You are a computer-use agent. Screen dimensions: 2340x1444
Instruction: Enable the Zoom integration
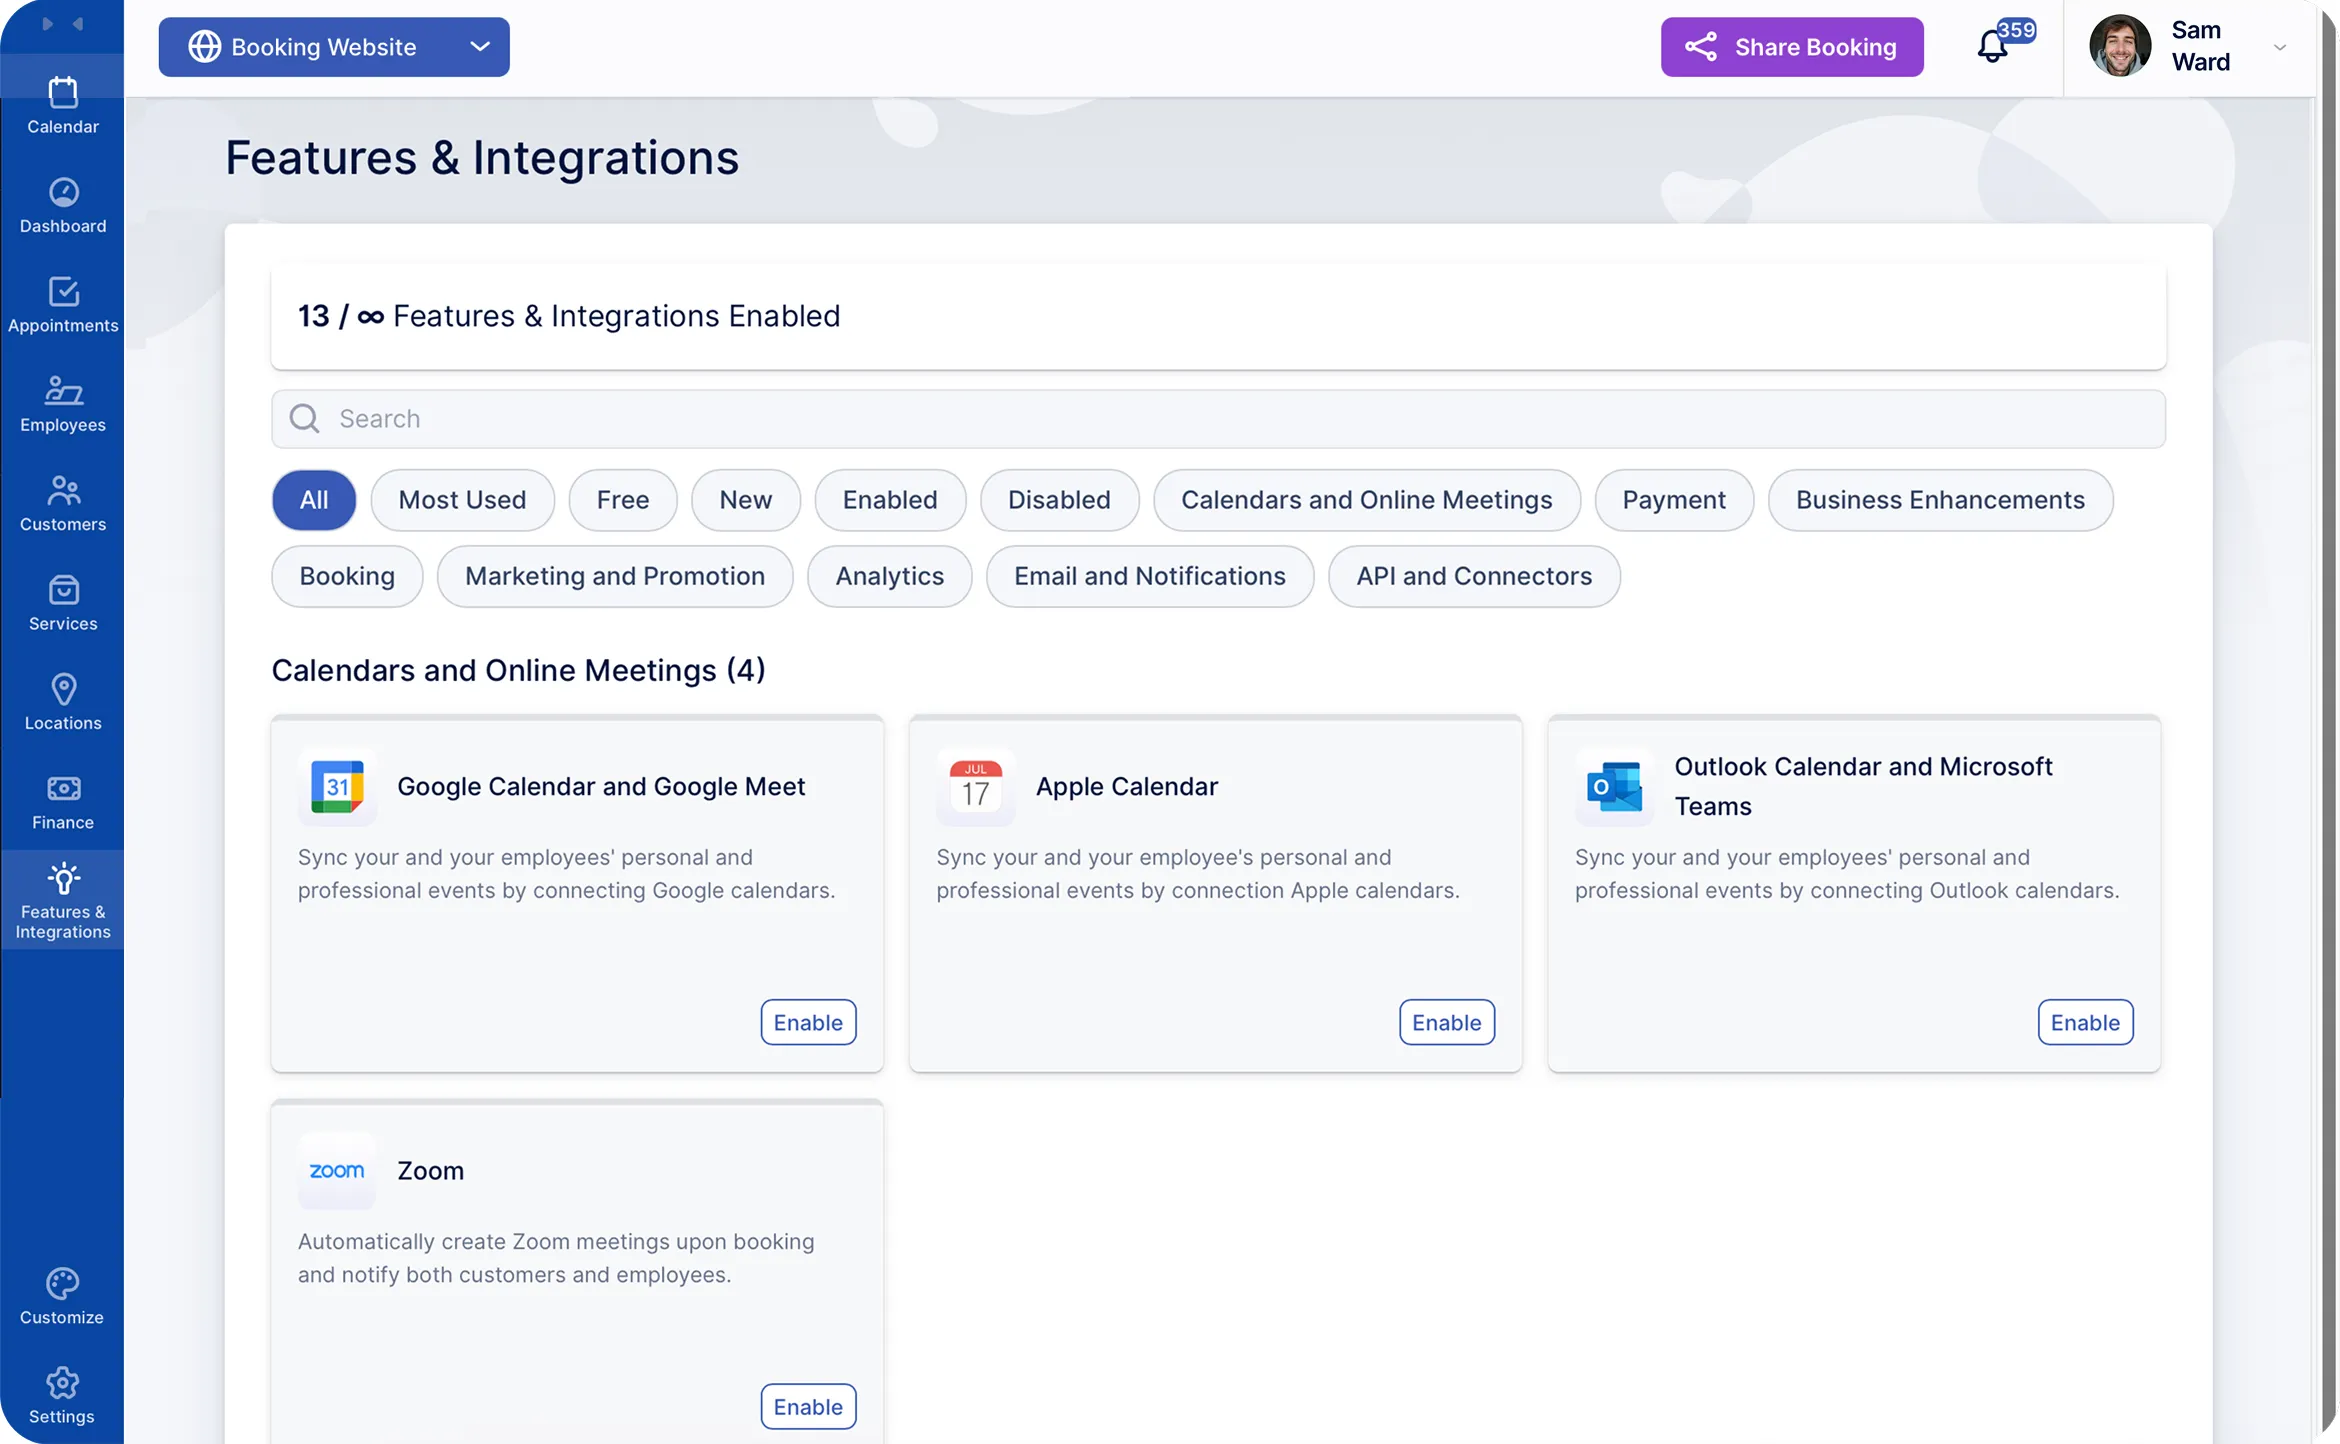[x=807, y=1406]
